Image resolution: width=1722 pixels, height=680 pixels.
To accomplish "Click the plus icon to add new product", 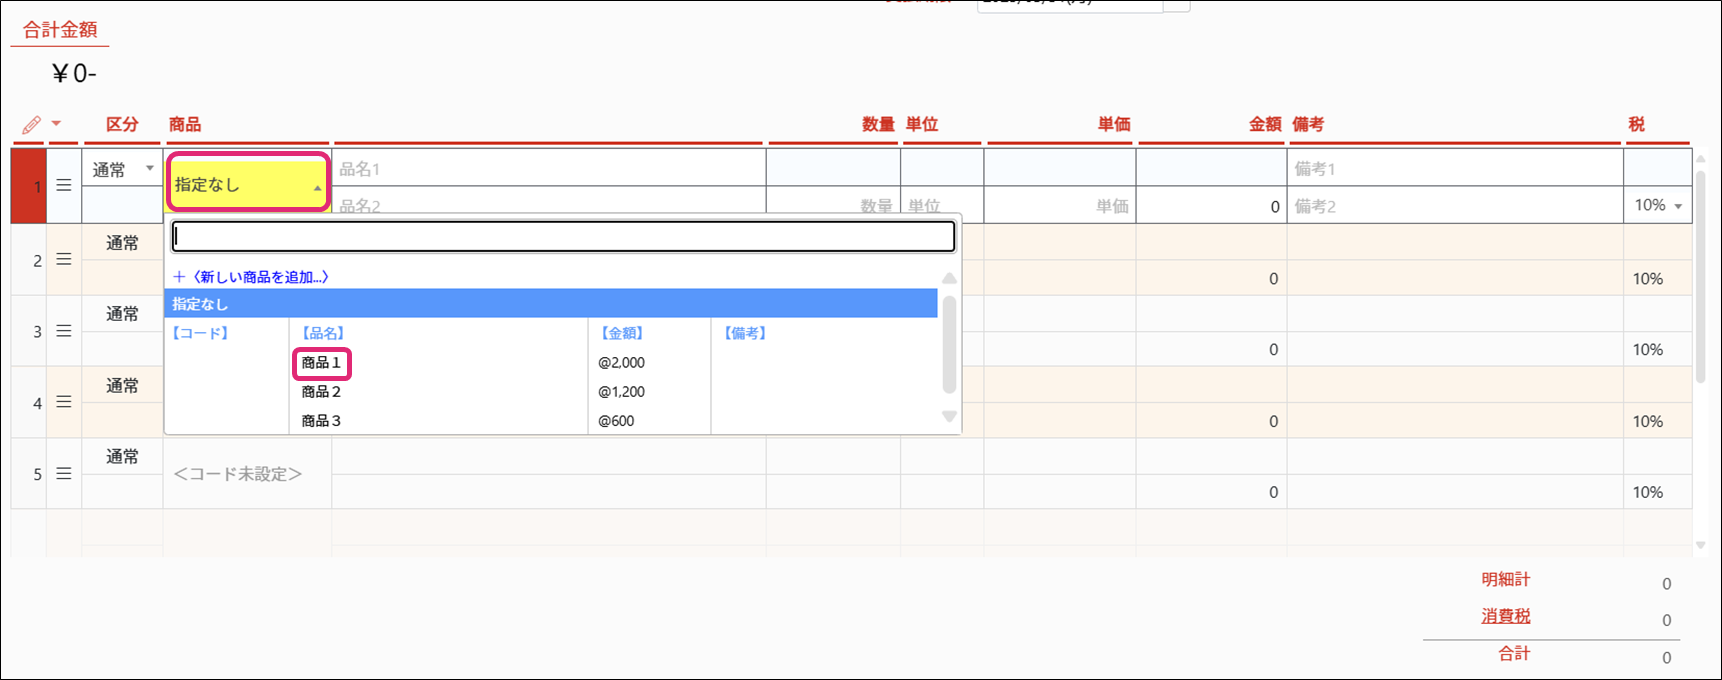I will 179,277.
